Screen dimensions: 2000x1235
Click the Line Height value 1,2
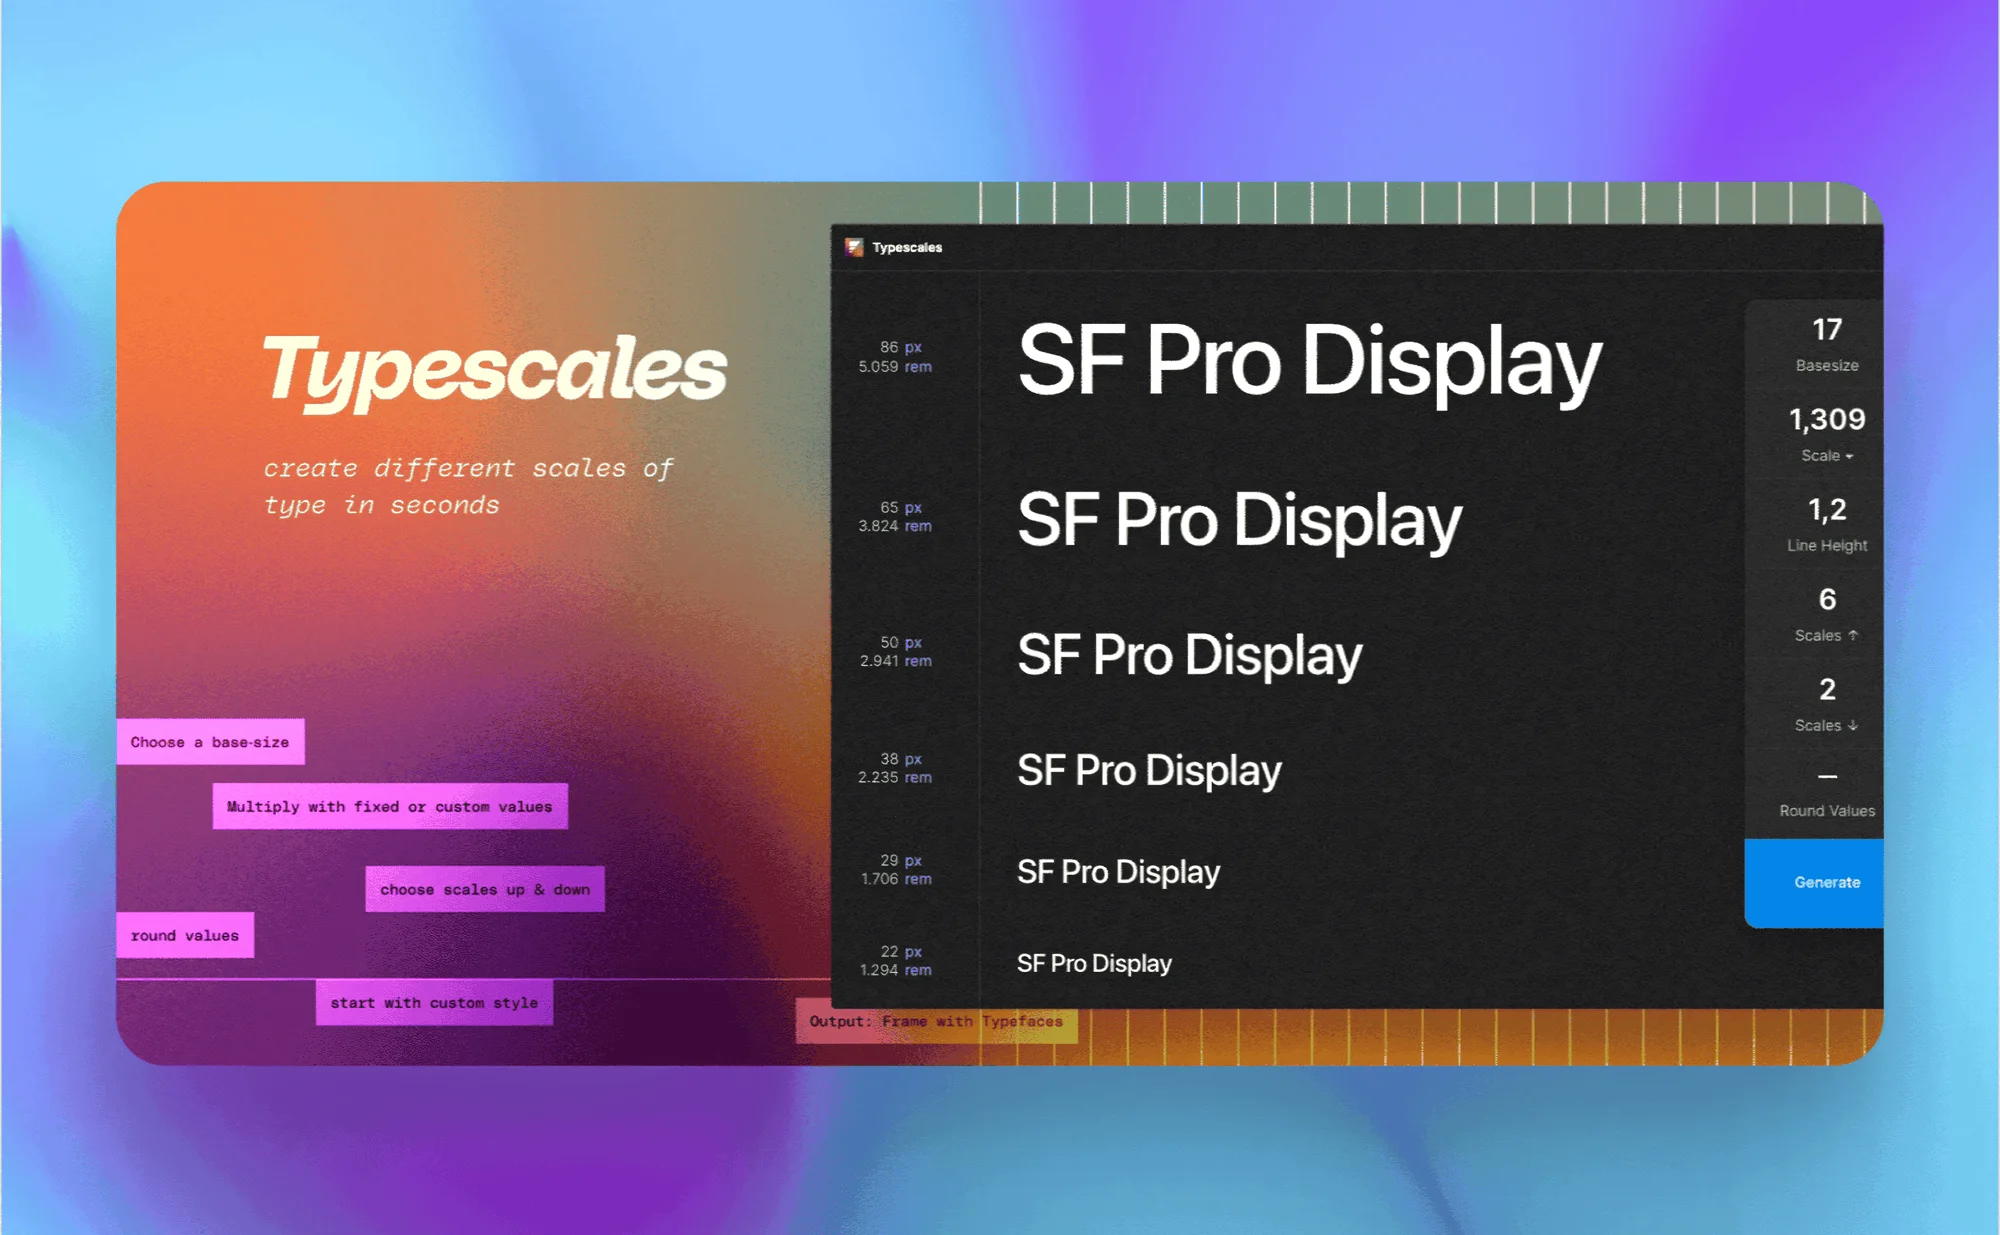(x=1827, y=510)
